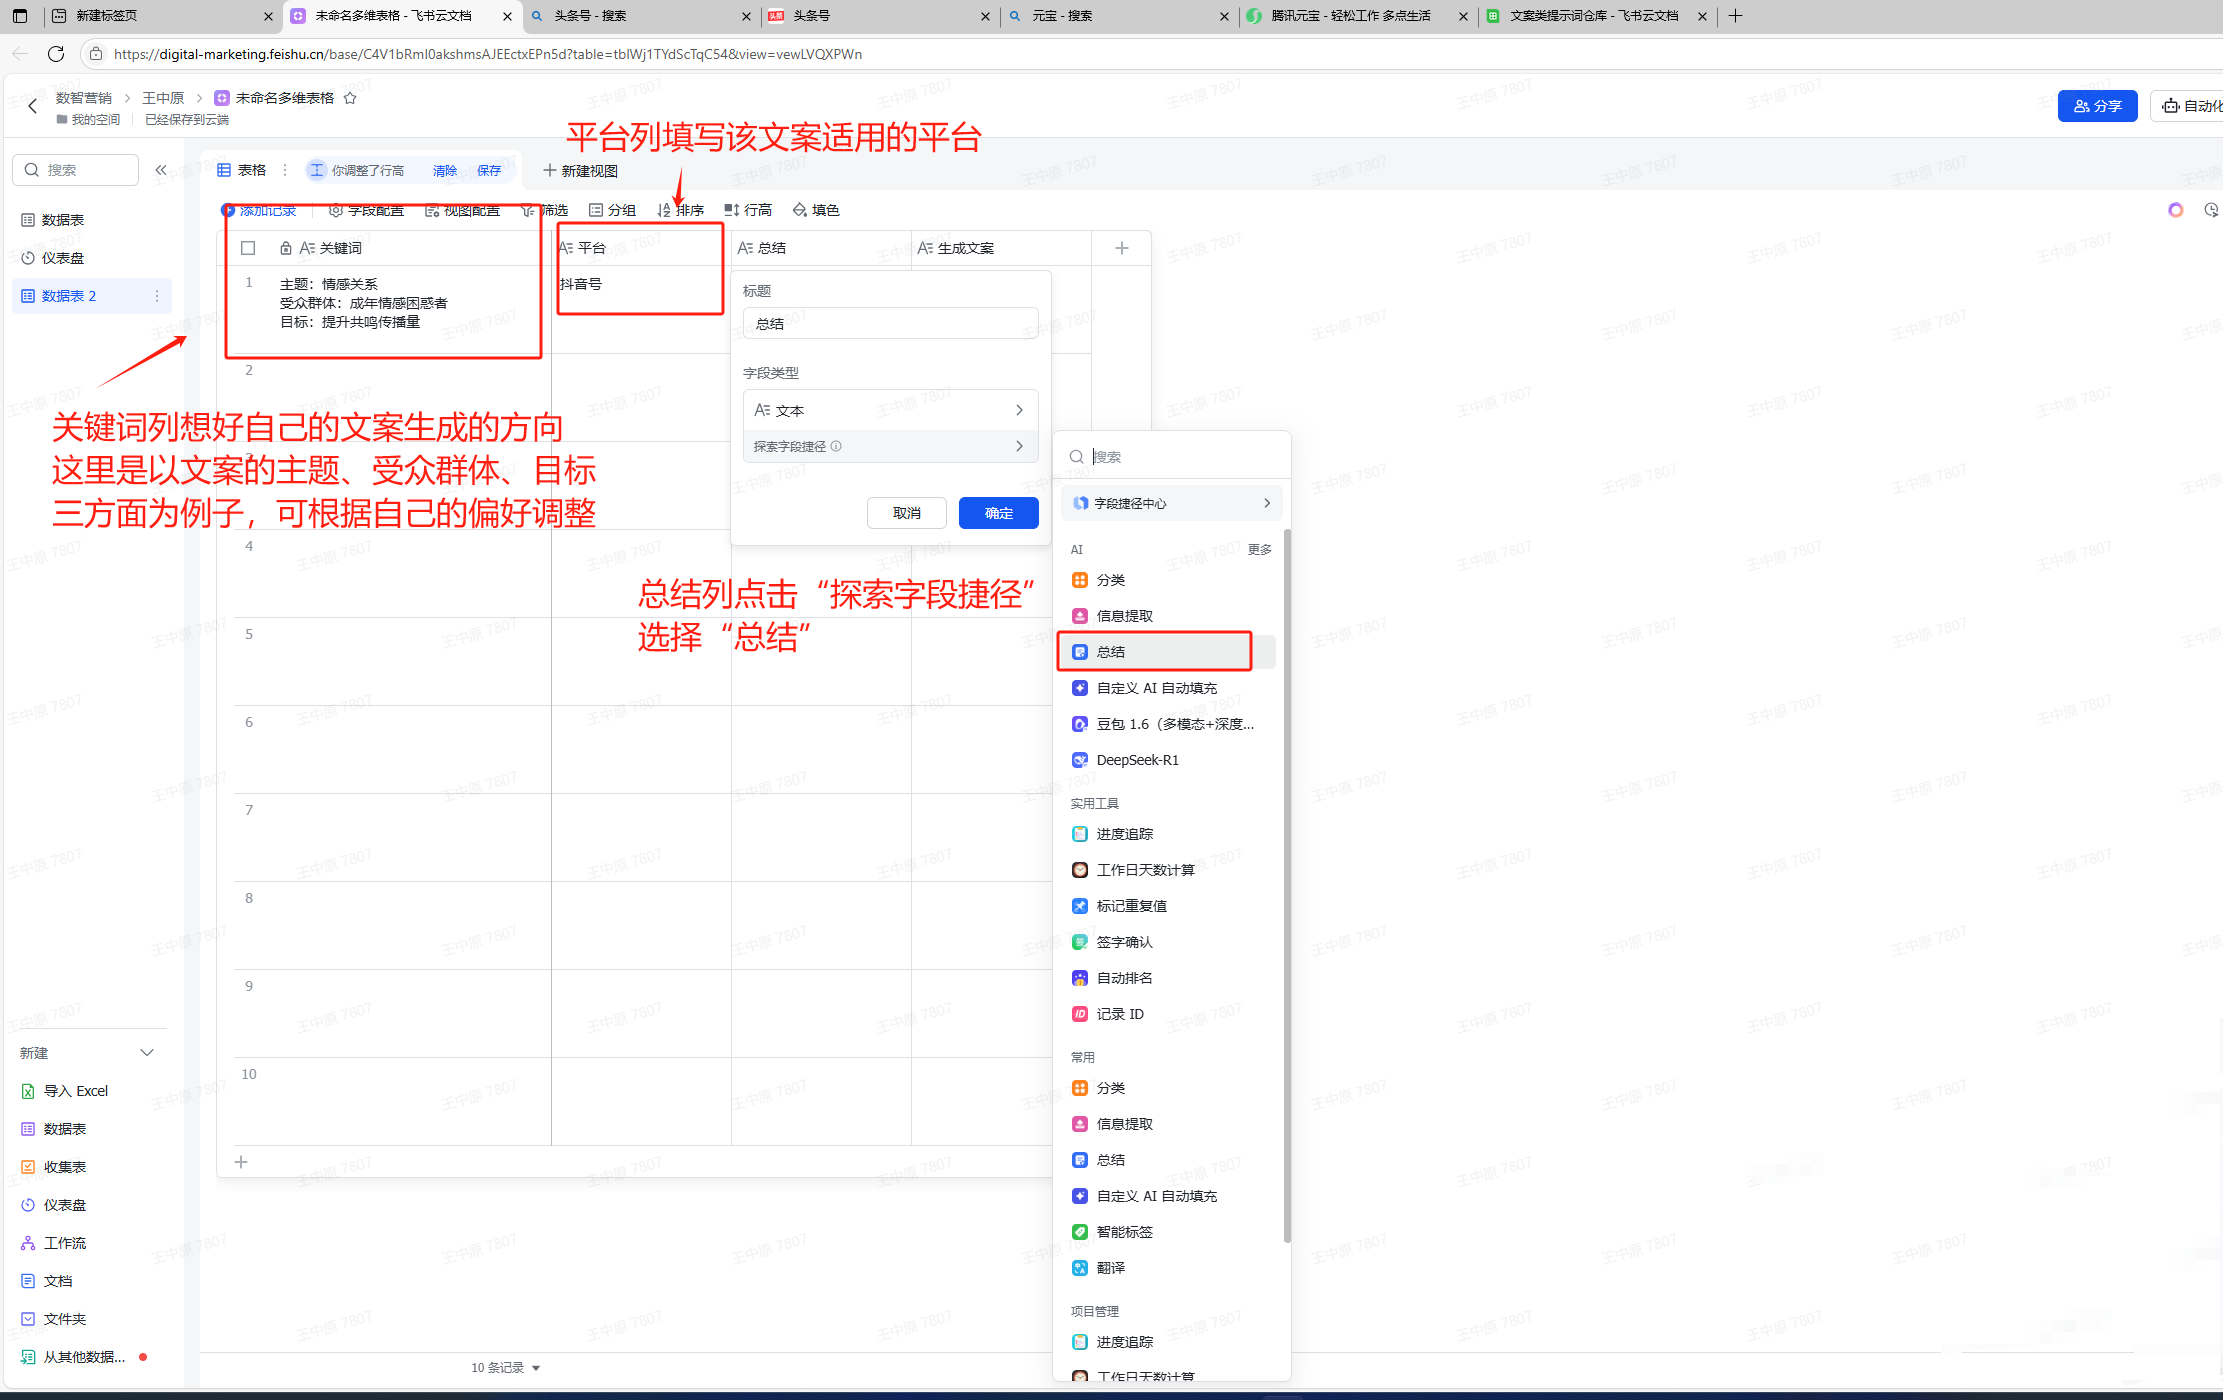Collapse the left sidebar panel
The height and width of the screenshot is (1400, 2223).
161,169
